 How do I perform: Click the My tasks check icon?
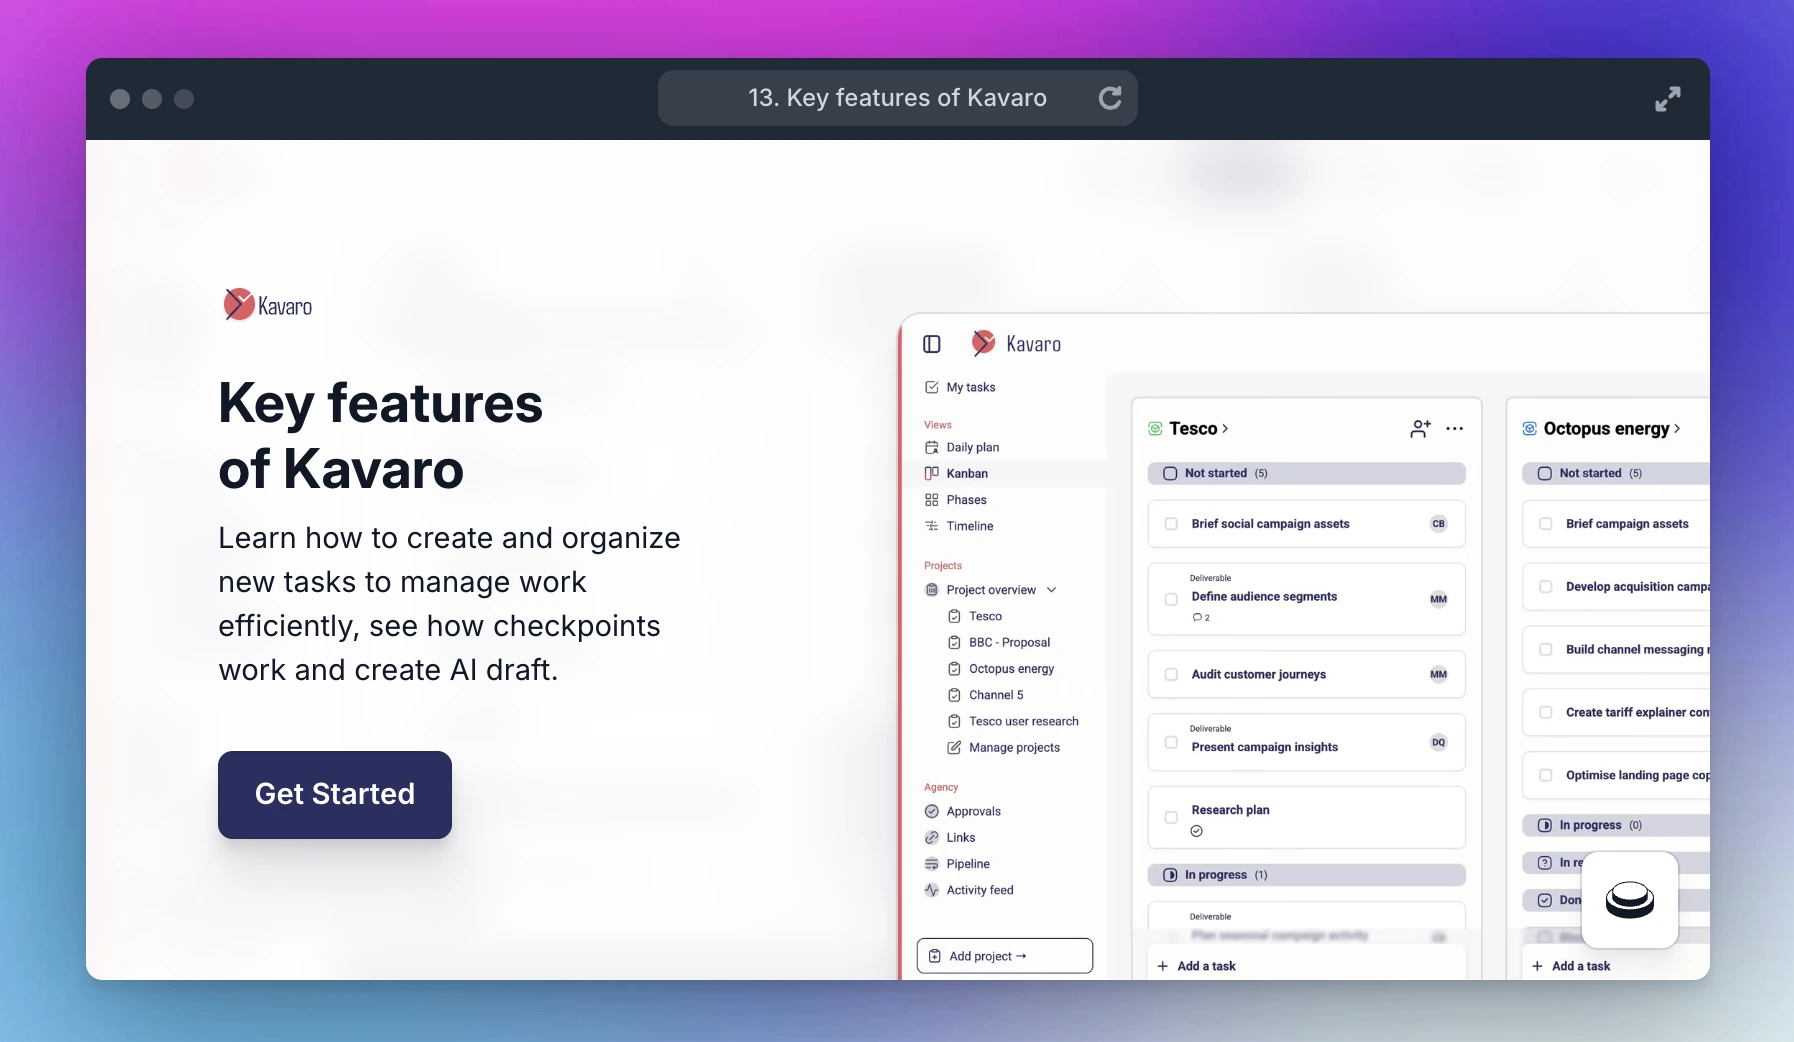[x=932, y=387]
